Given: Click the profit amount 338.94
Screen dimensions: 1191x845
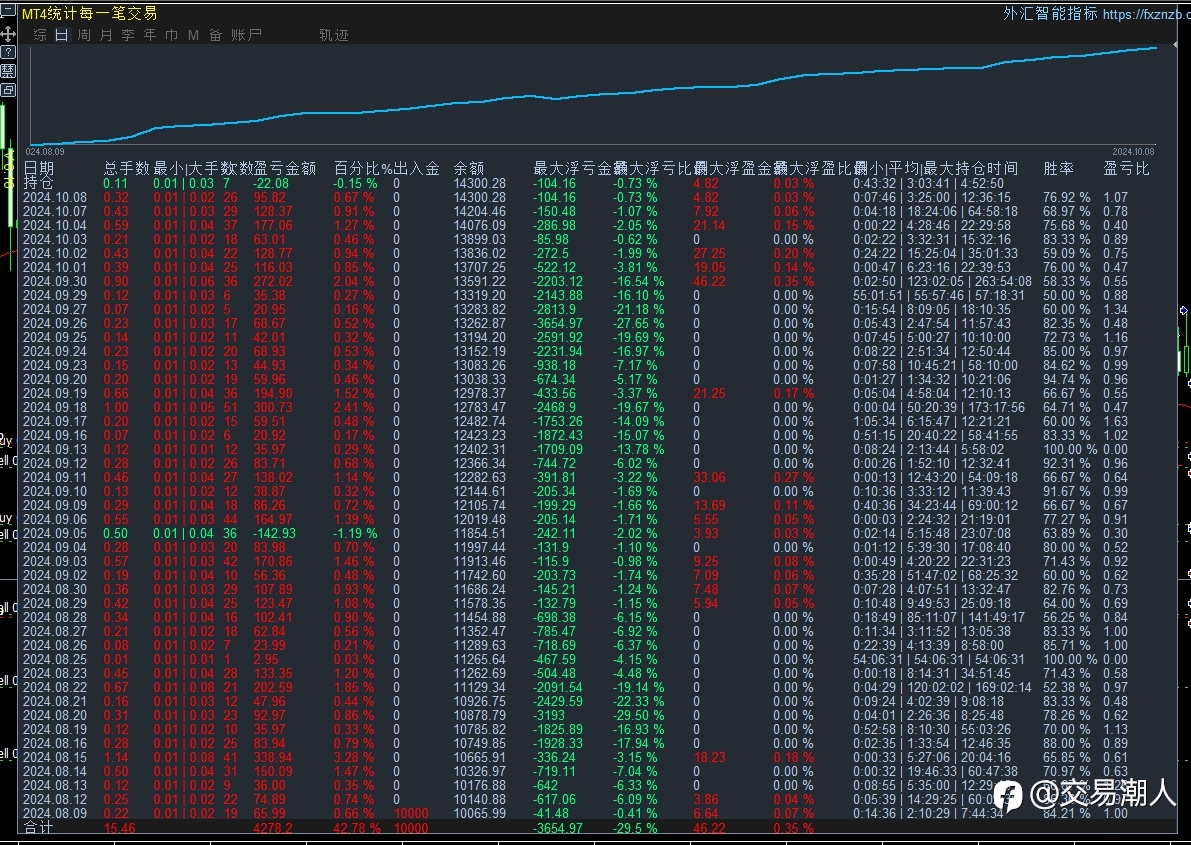Looking at the screenshot, I should (x=273, y=757).
